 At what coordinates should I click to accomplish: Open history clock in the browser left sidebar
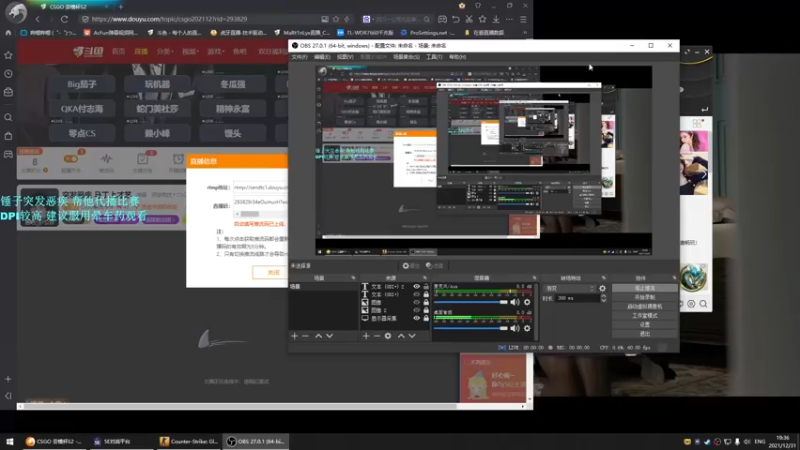(8, 74)
